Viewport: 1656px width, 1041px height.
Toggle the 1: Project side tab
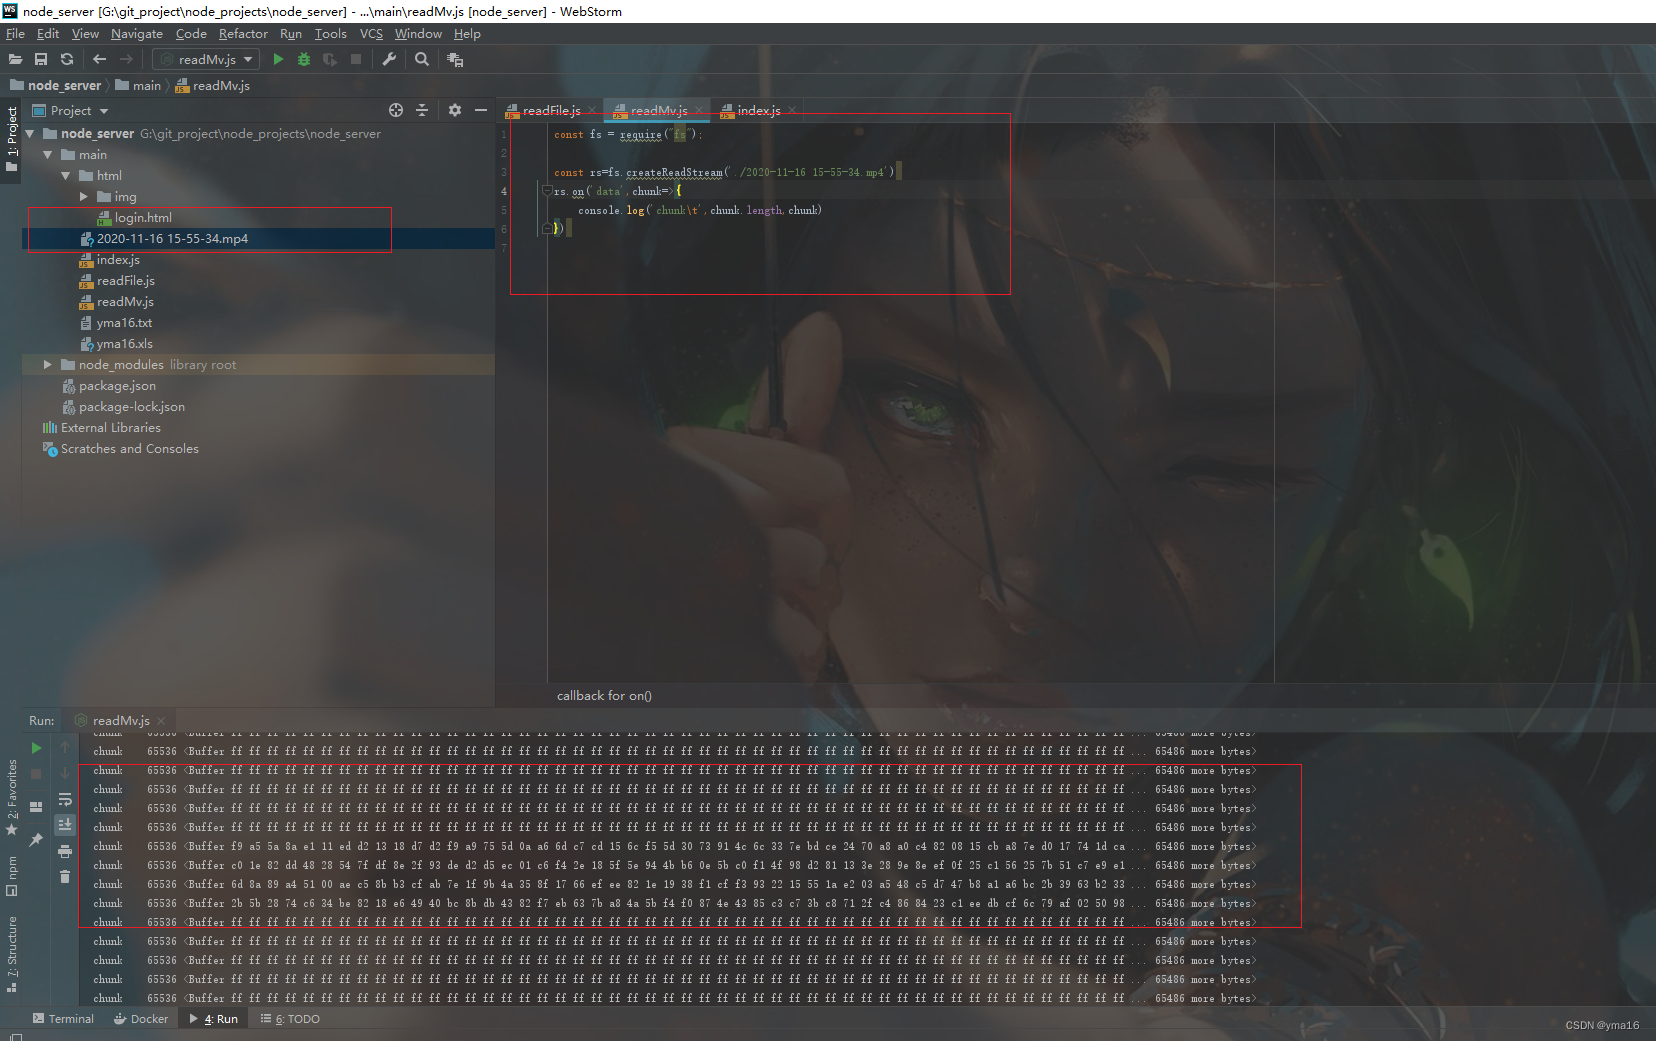(12, 139)
